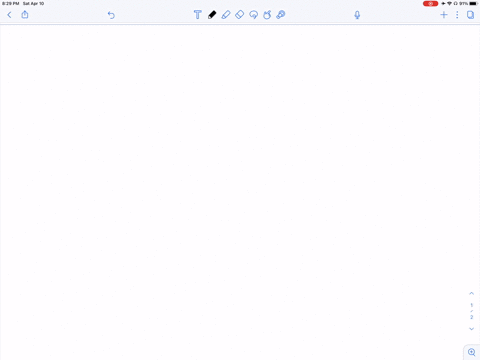Select the Lasso selection tool
480x360 pixels.
click(253, 15)
